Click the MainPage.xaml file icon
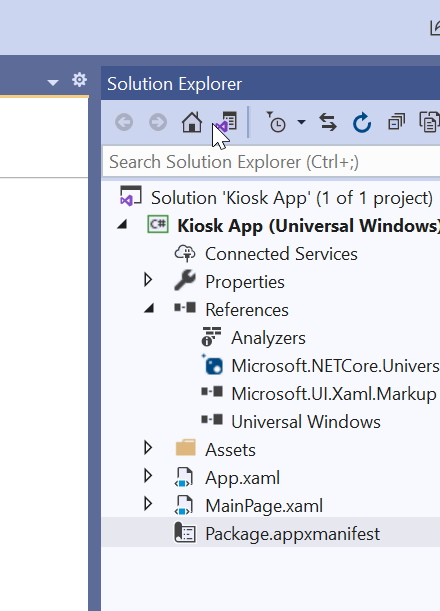The height and width of the screenshot is (611, 440). [x=184, y=505]
